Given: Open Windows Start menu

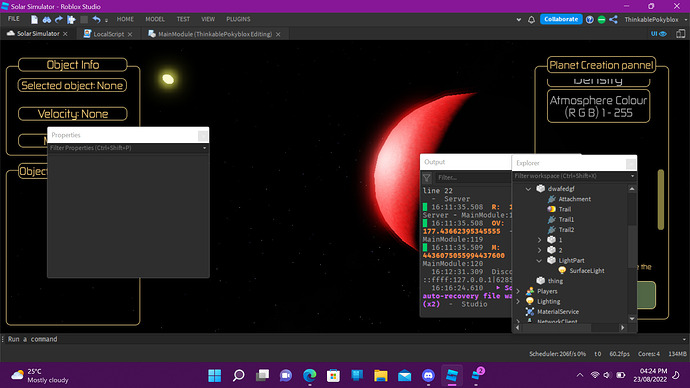Looking at the screenshot, I should point(214,375).
